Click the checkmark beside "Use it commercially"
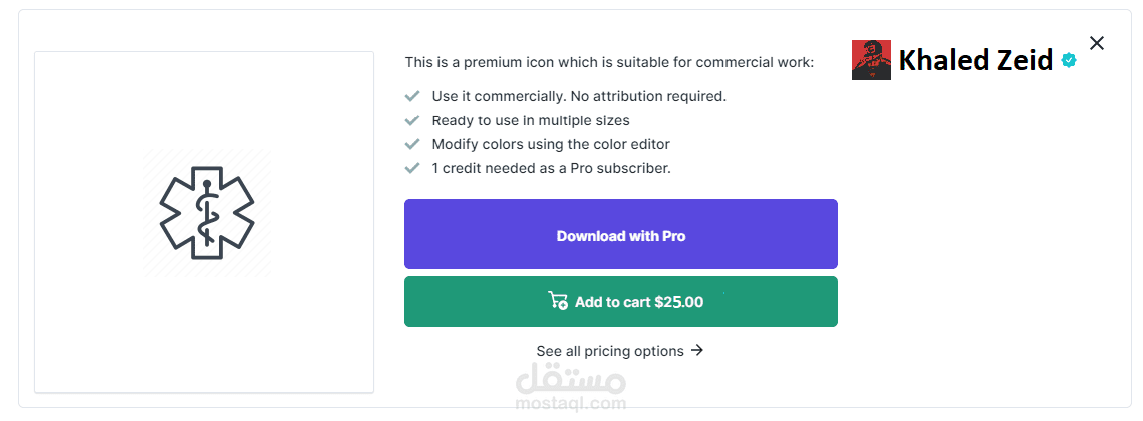Screen dimensions: 1143x421 (411, 96)
